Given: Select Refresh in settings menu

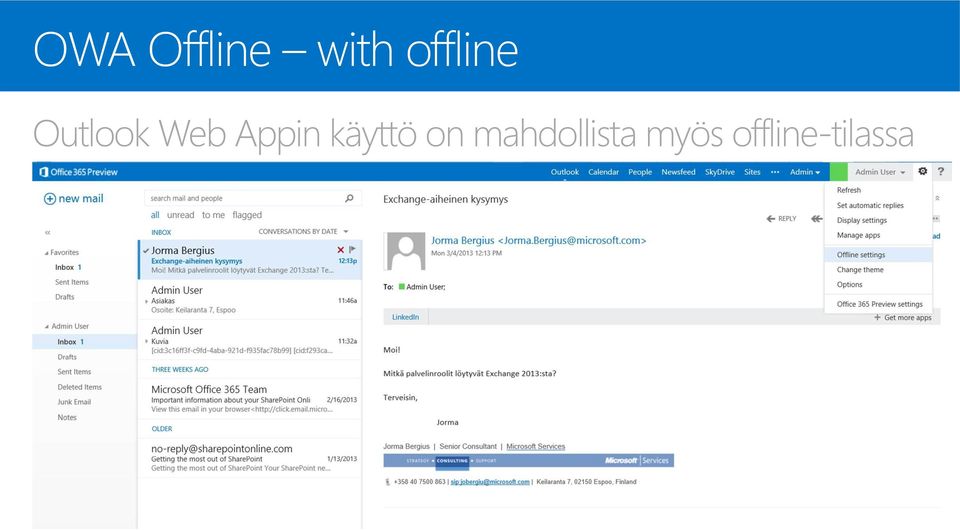Looking at the screenshot, I should [879, 190].
